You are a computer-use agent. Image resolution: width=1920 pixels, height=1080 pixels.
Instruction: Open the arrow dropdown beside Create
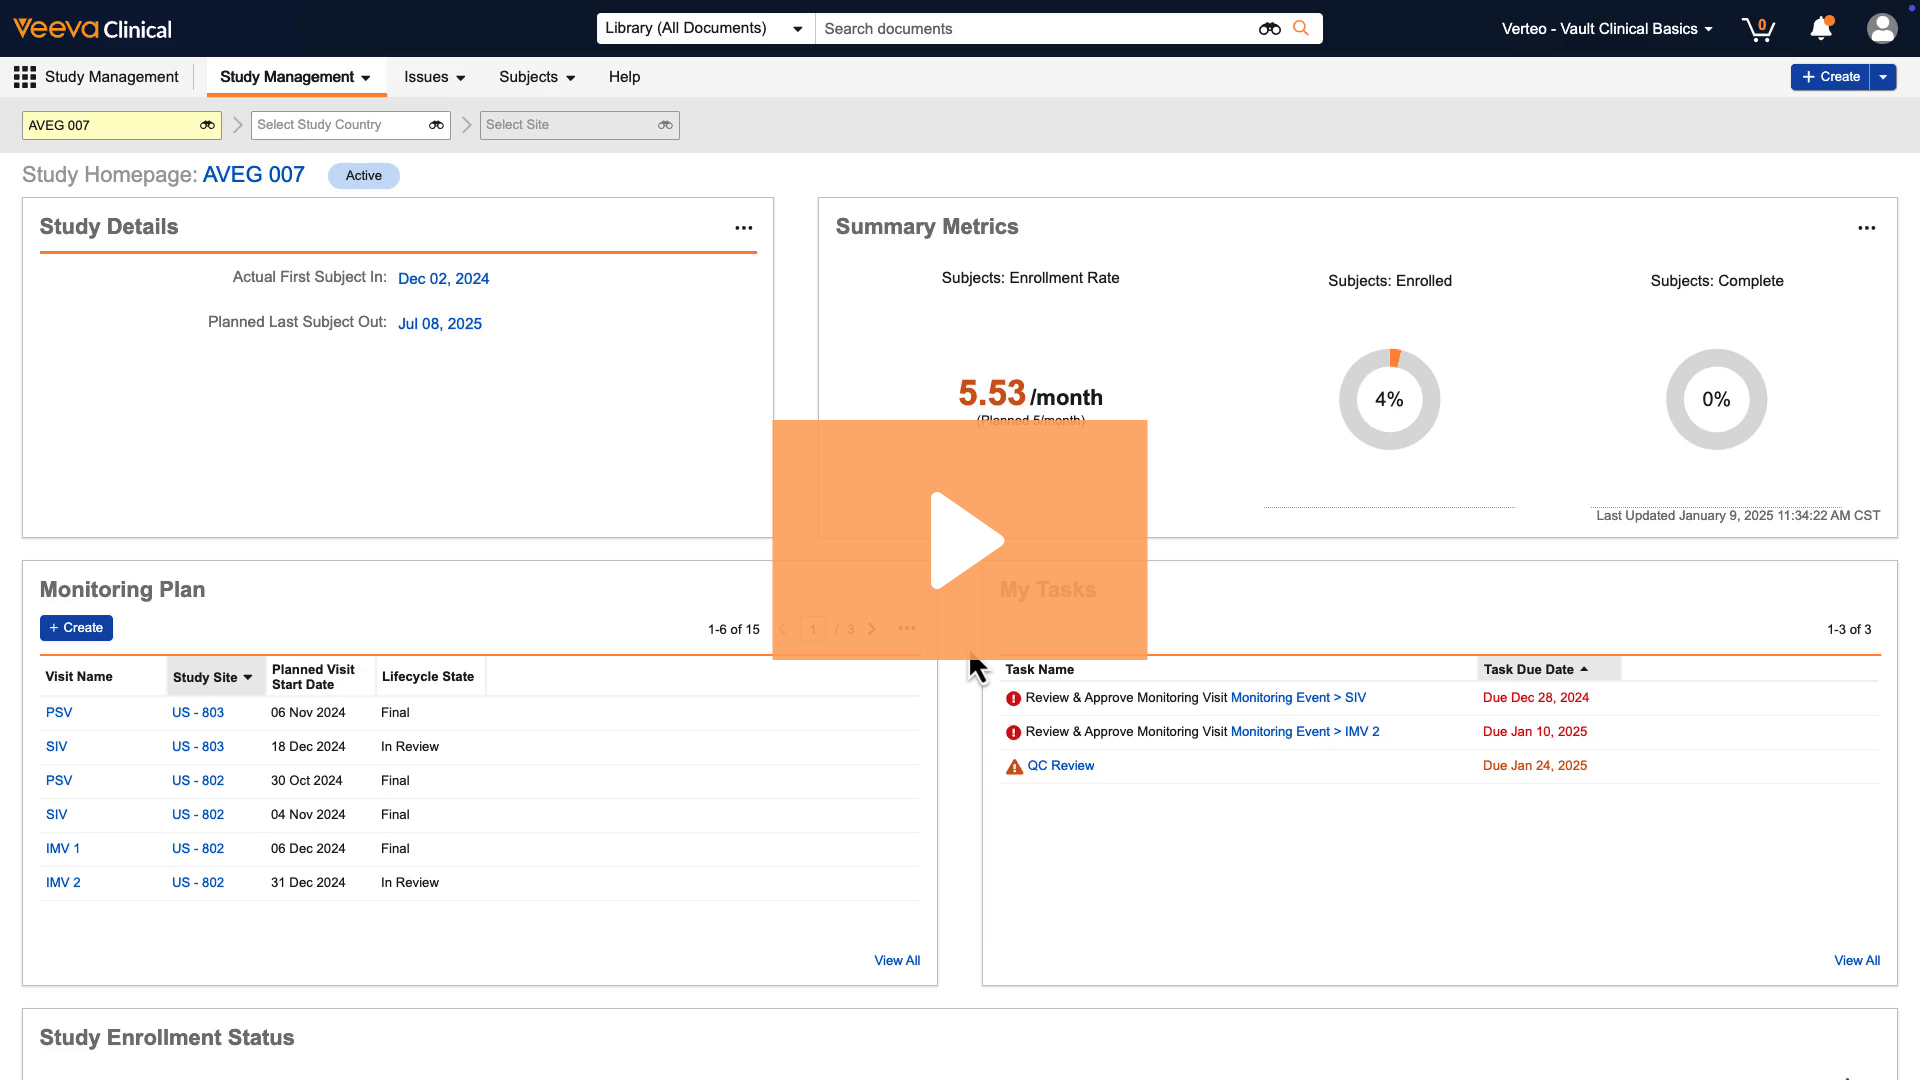1883,77
